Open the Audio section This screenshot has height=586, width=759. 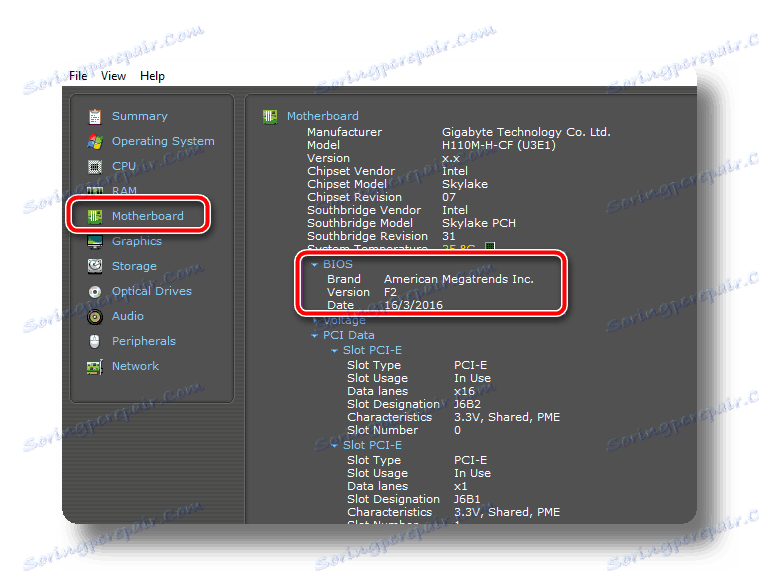pyautogui.click(x=128, y=316)
